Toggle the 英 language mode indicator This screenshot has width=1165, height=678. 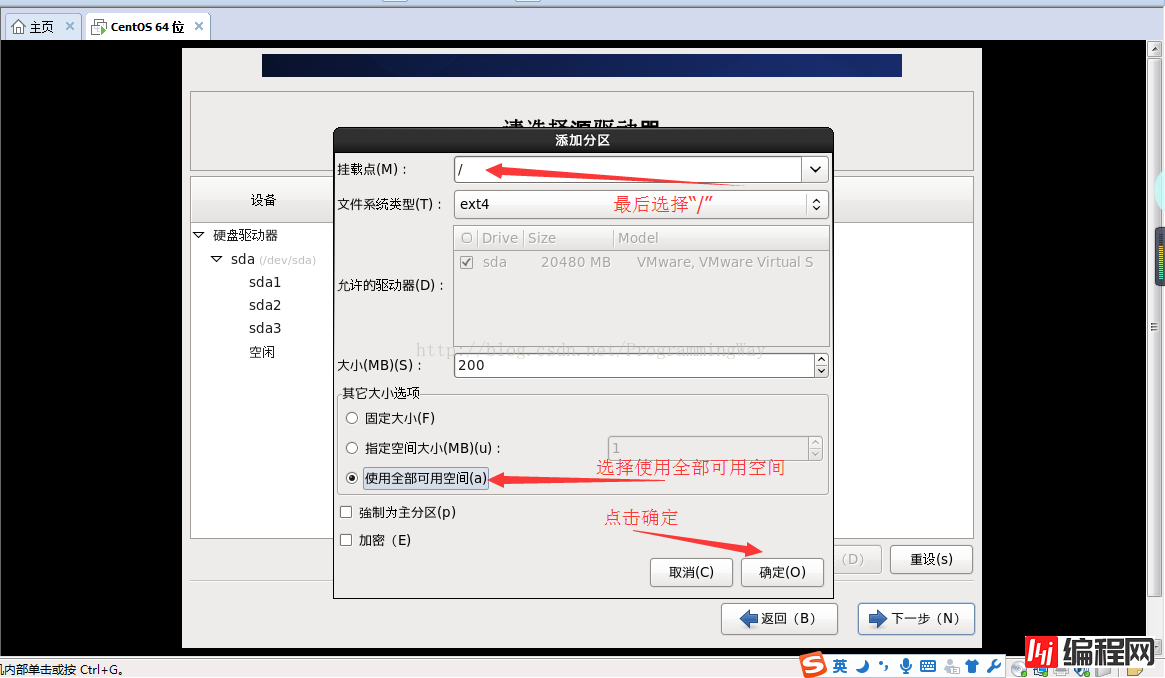point(840,666)
